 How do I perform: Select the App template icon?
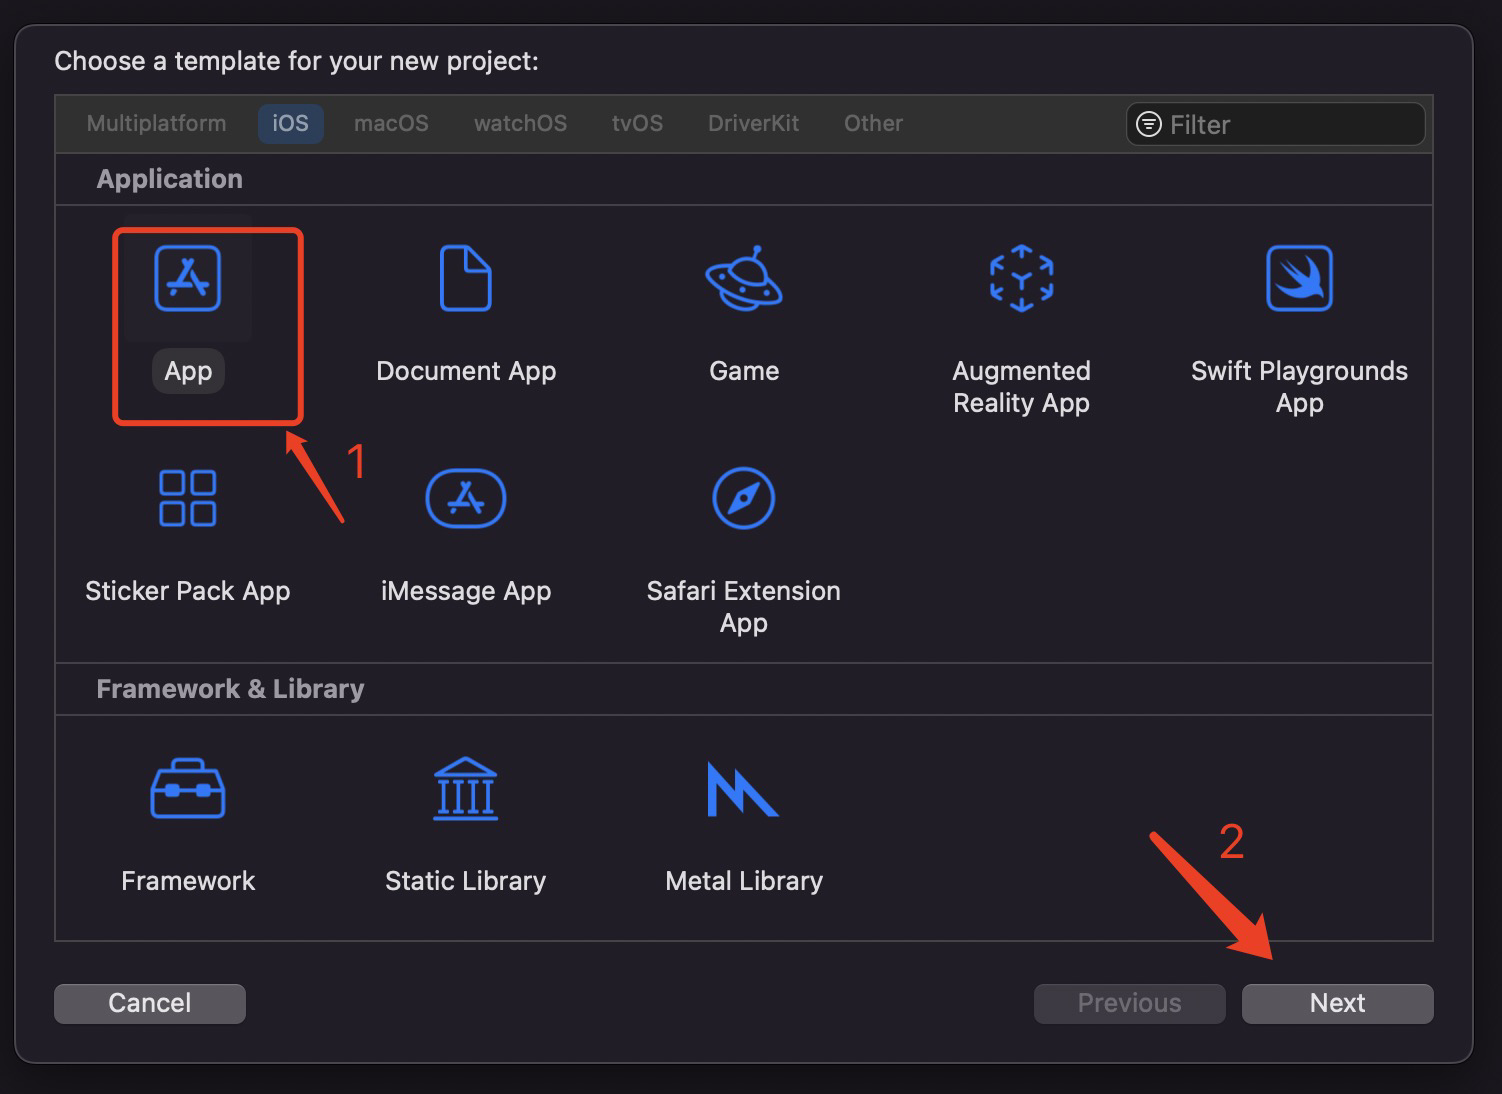click(188, 278)
